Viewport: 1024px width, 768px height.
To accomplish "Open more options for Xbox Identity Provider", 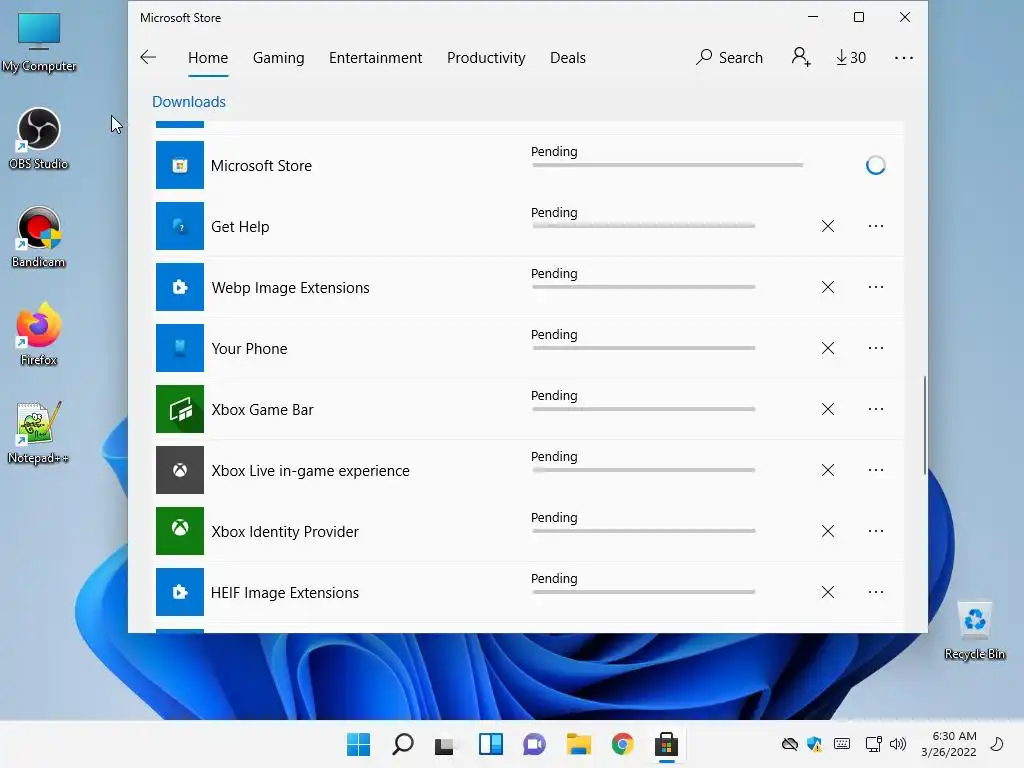I will (x=876, y=531).
